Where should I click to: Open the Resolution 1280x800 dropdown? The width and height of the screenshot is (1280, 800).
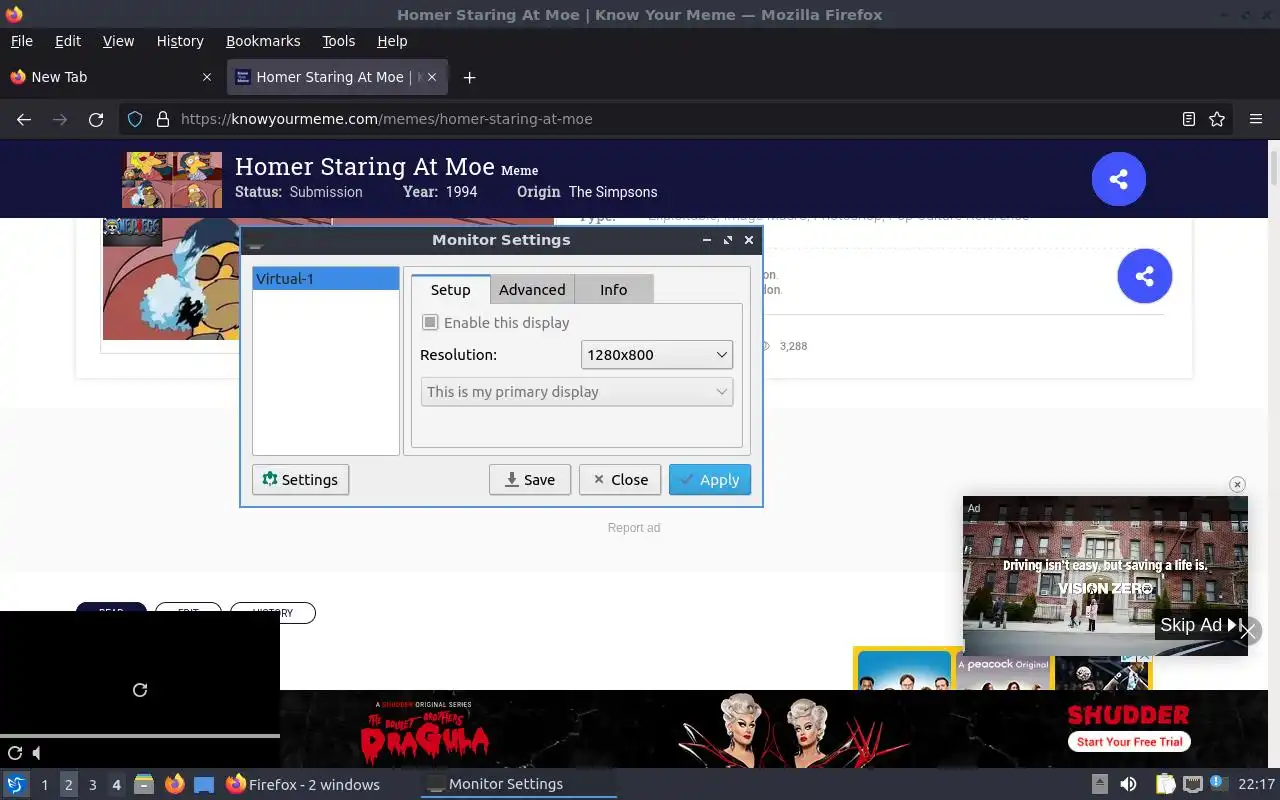click(657, 355)
